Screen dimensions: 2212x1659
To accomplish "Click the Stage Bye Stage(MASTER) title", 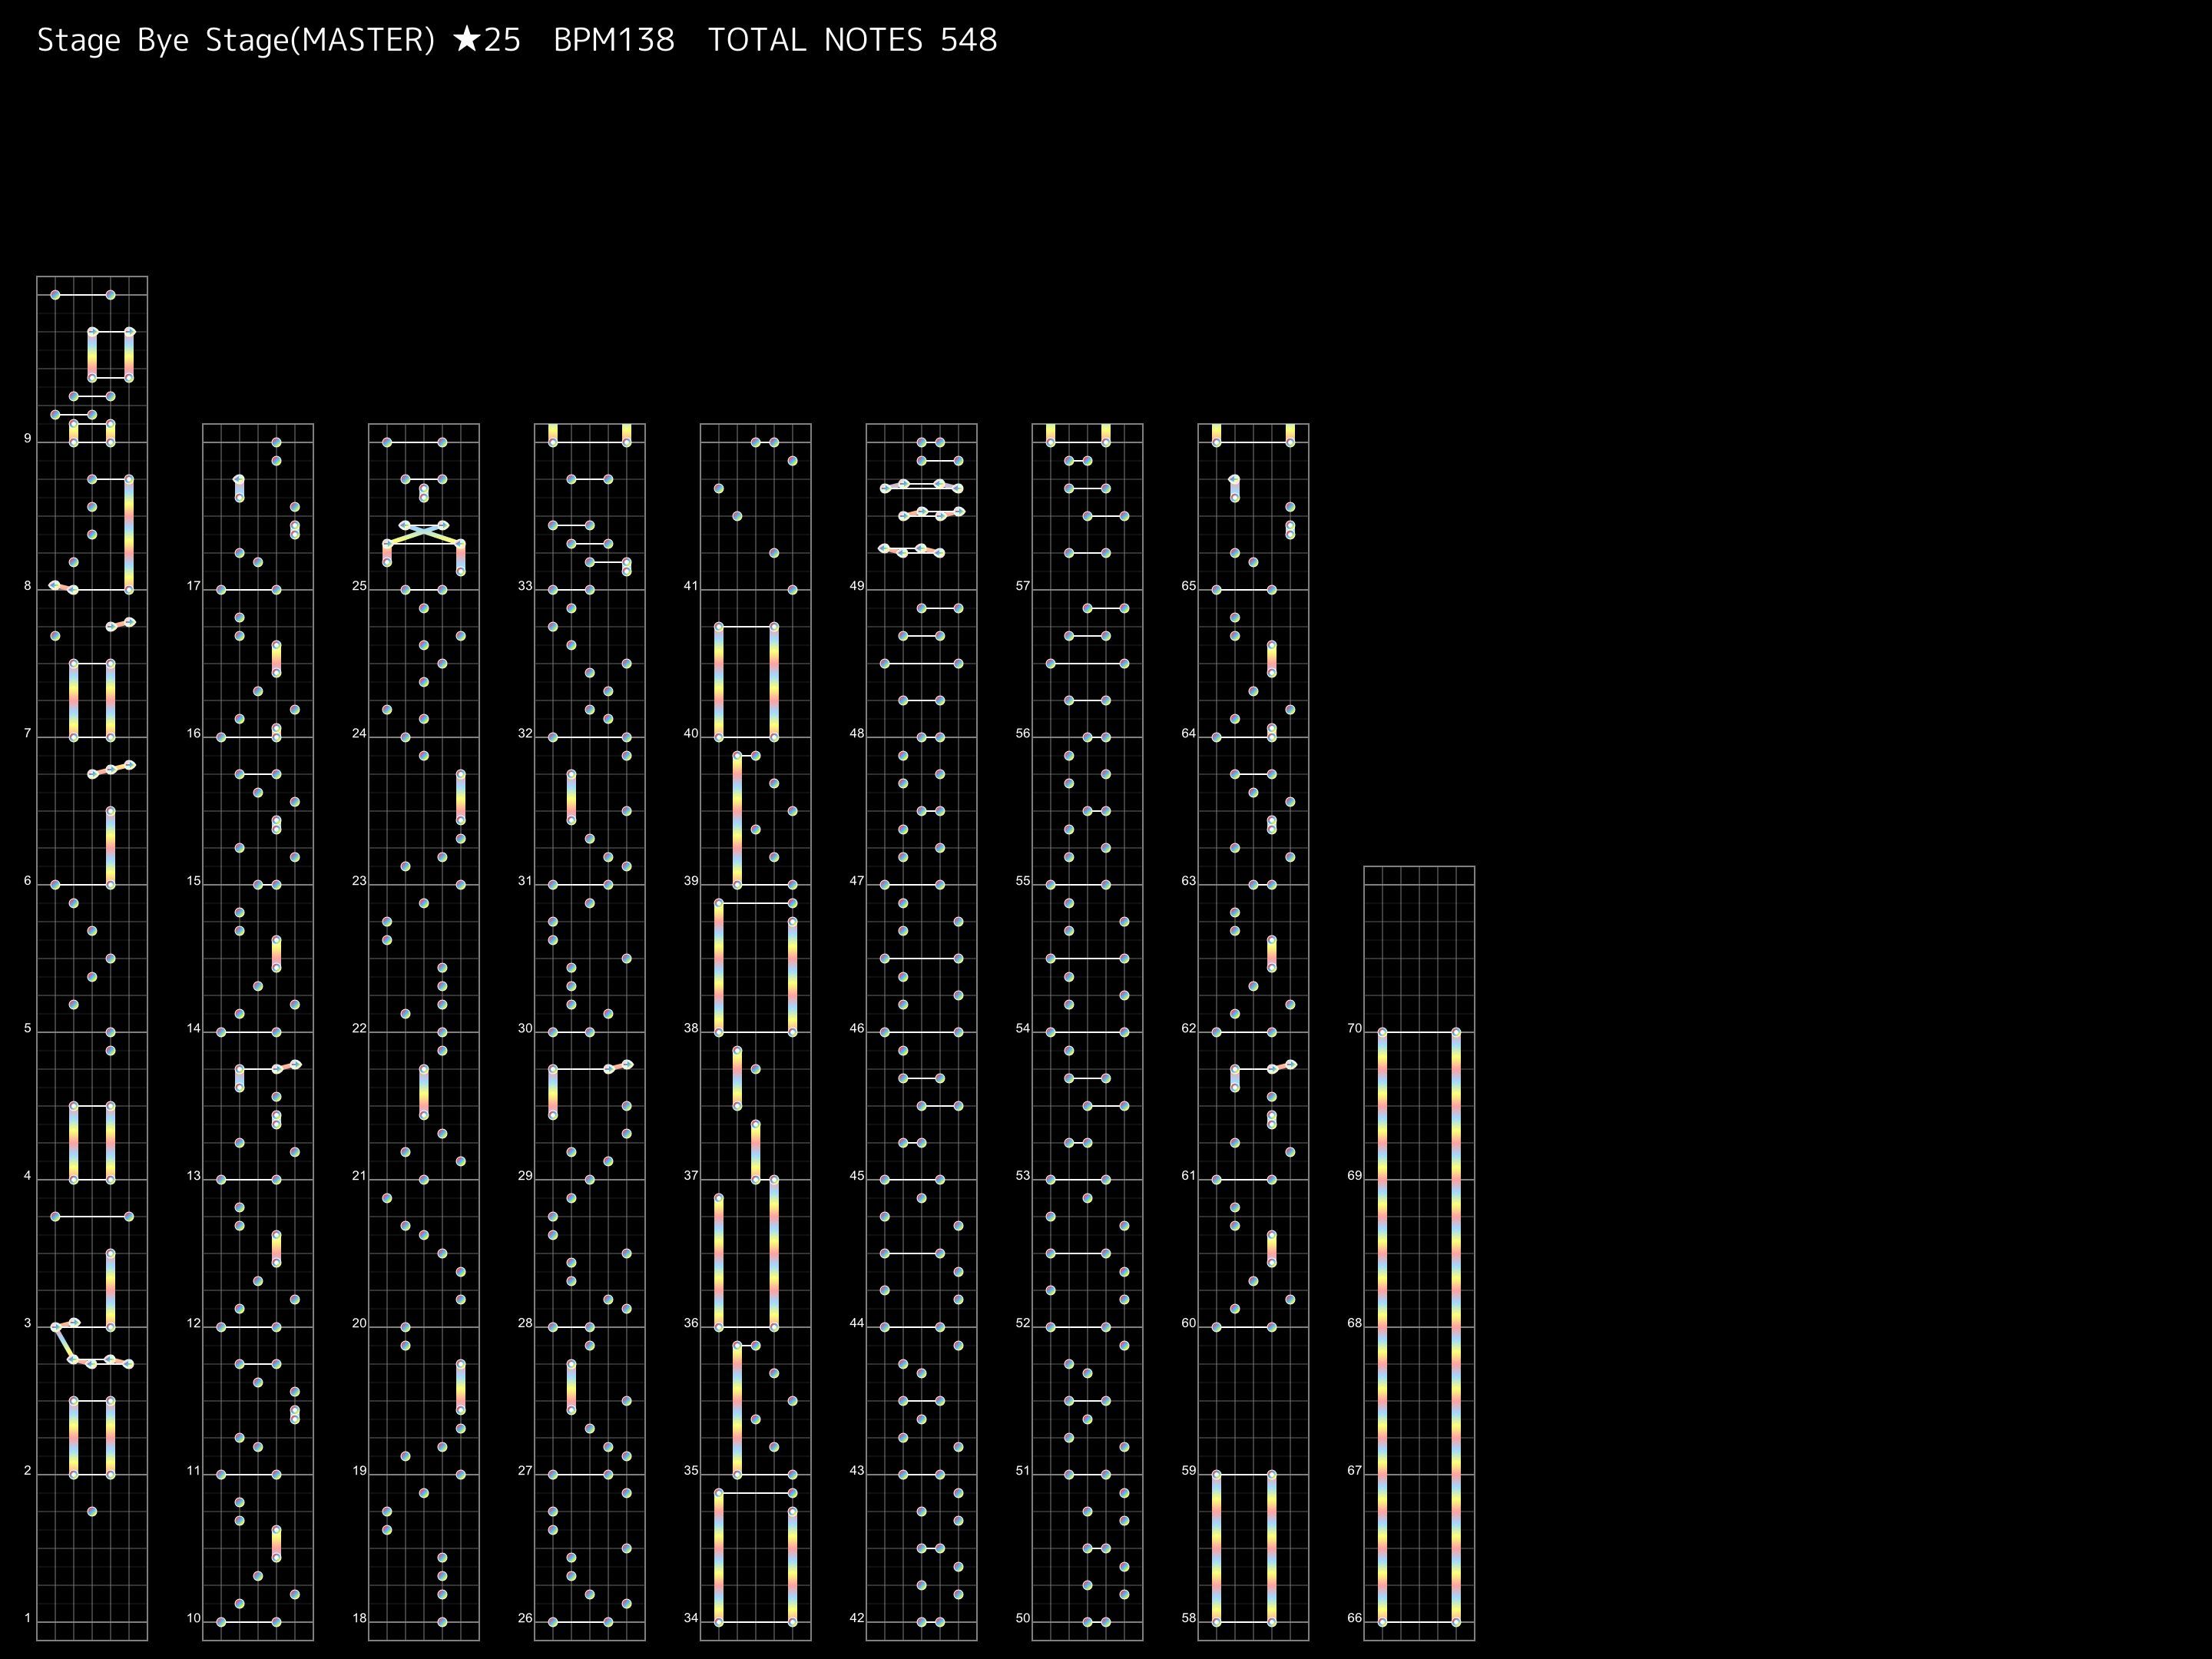I will point(236,40).
